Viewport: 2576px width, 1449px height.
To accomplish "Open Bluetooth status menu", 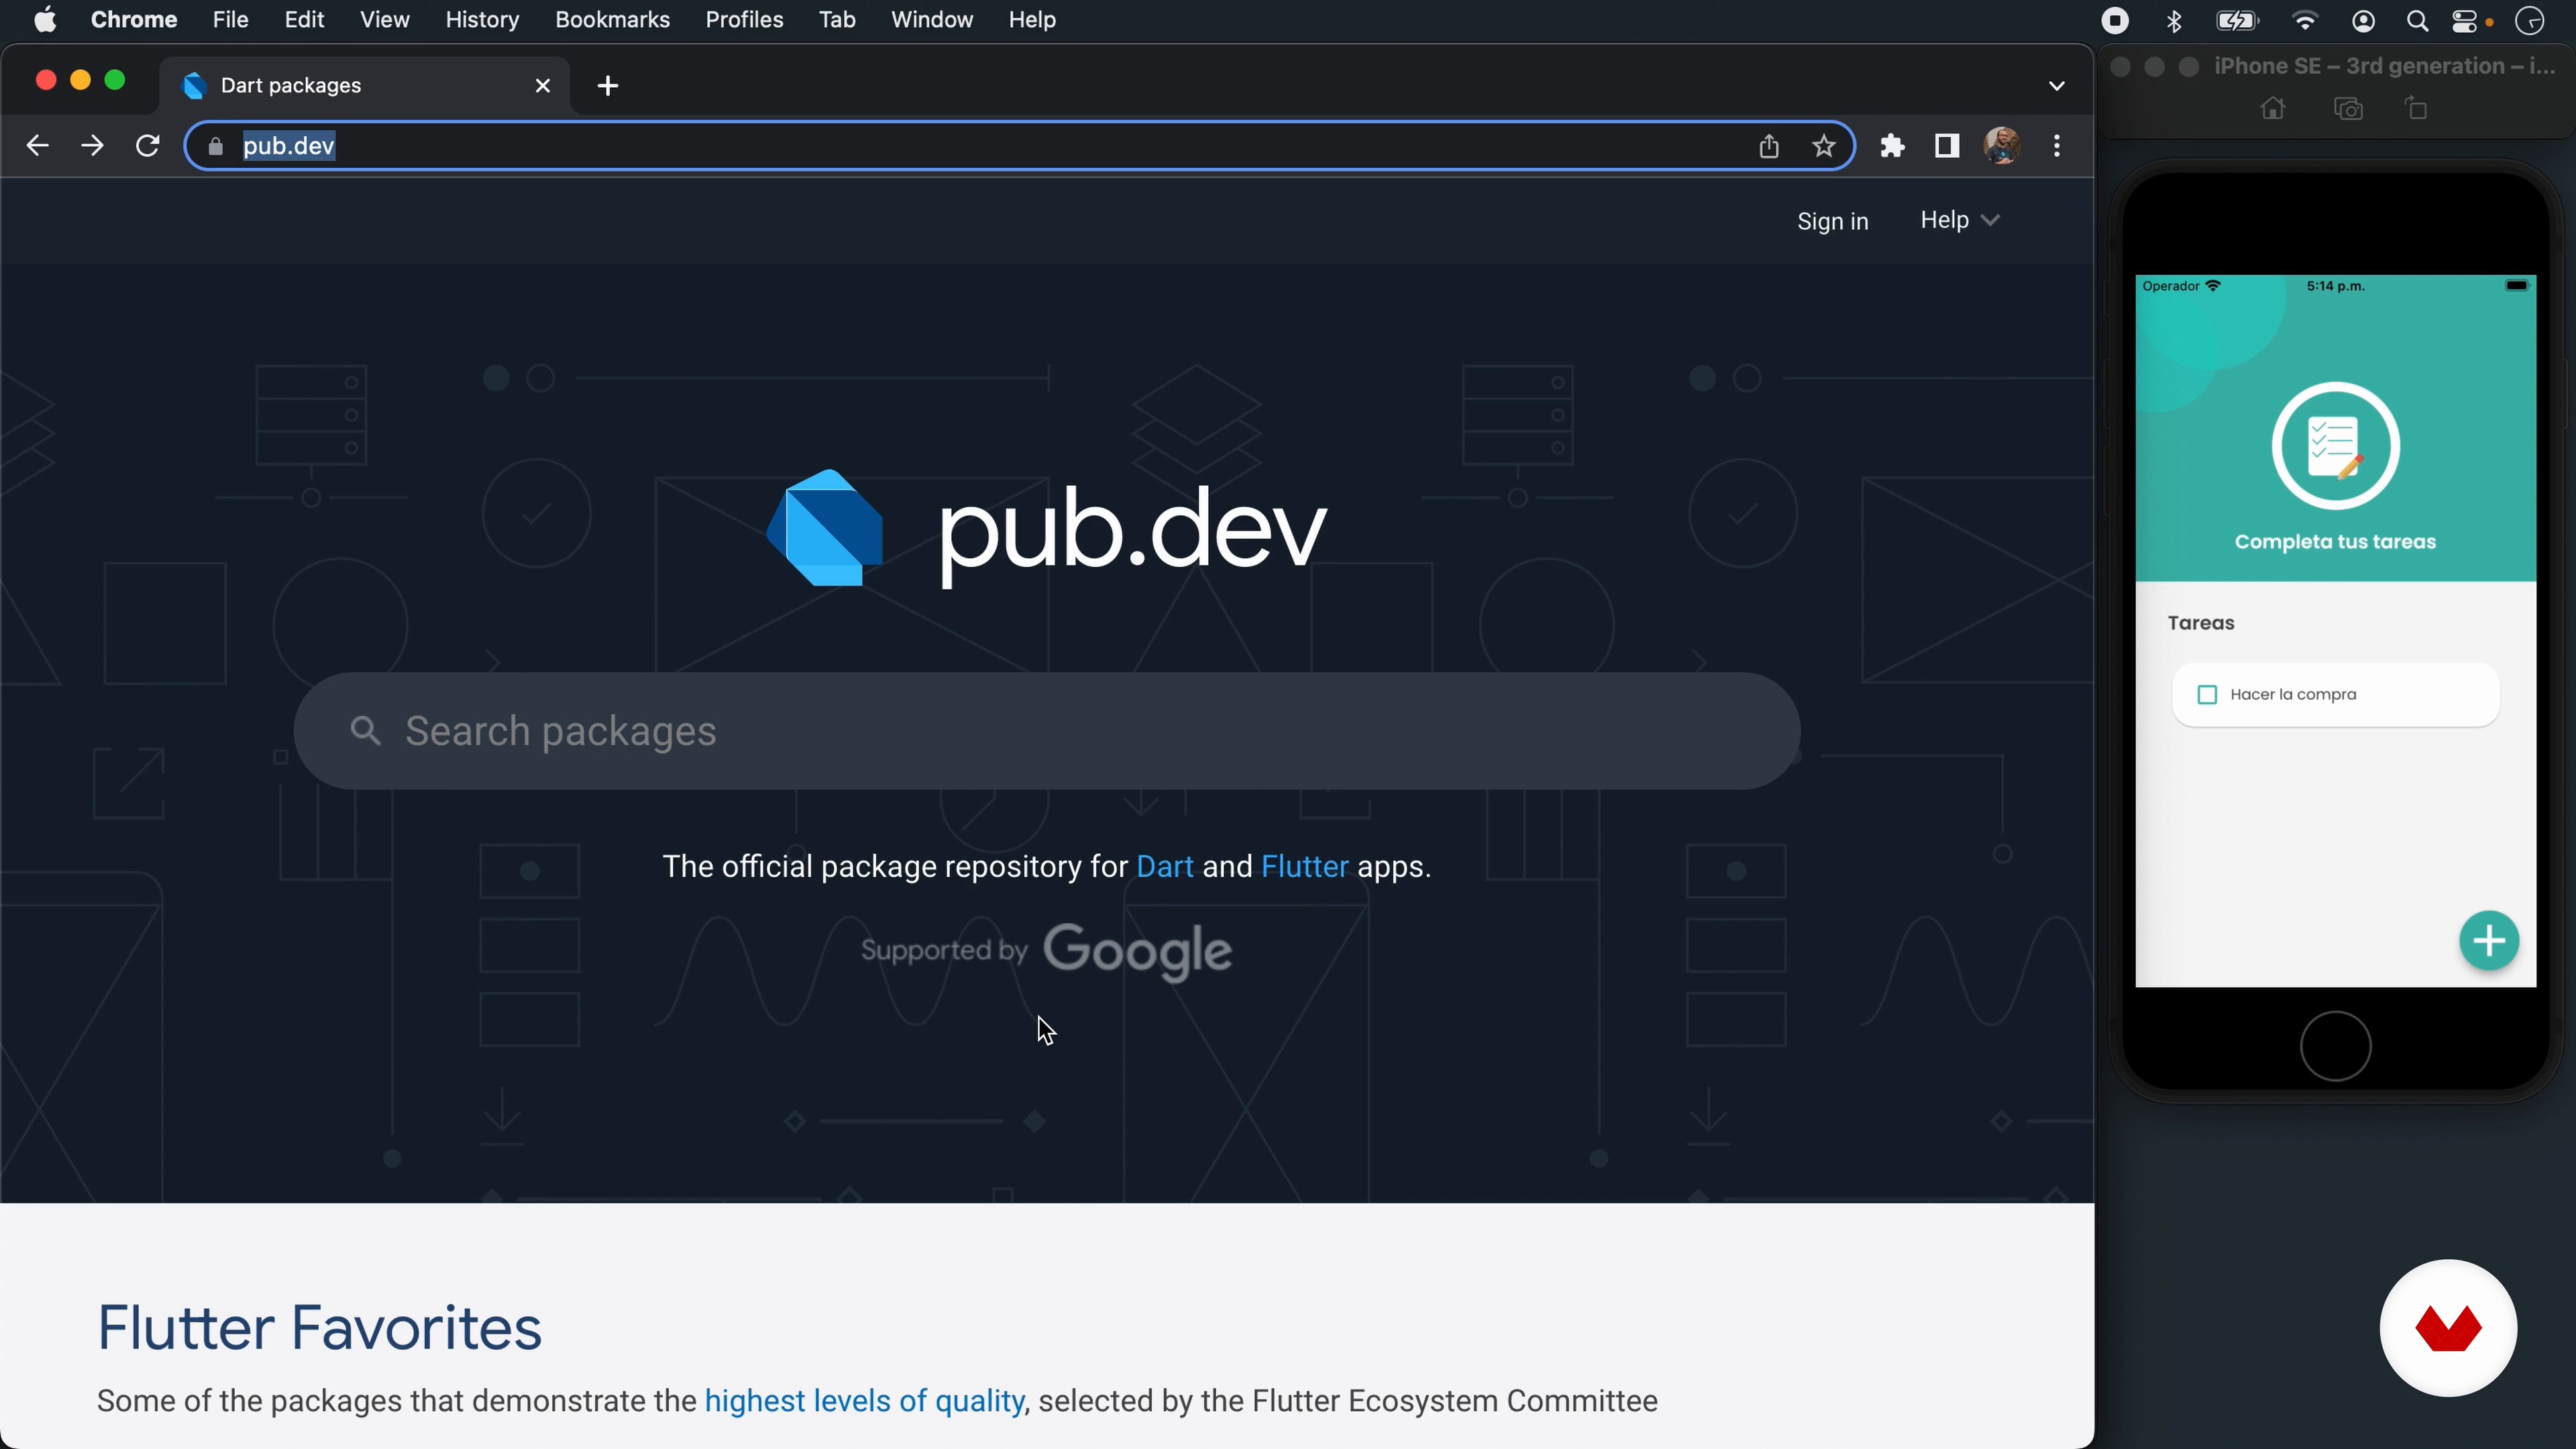I will pos(2174,21).
